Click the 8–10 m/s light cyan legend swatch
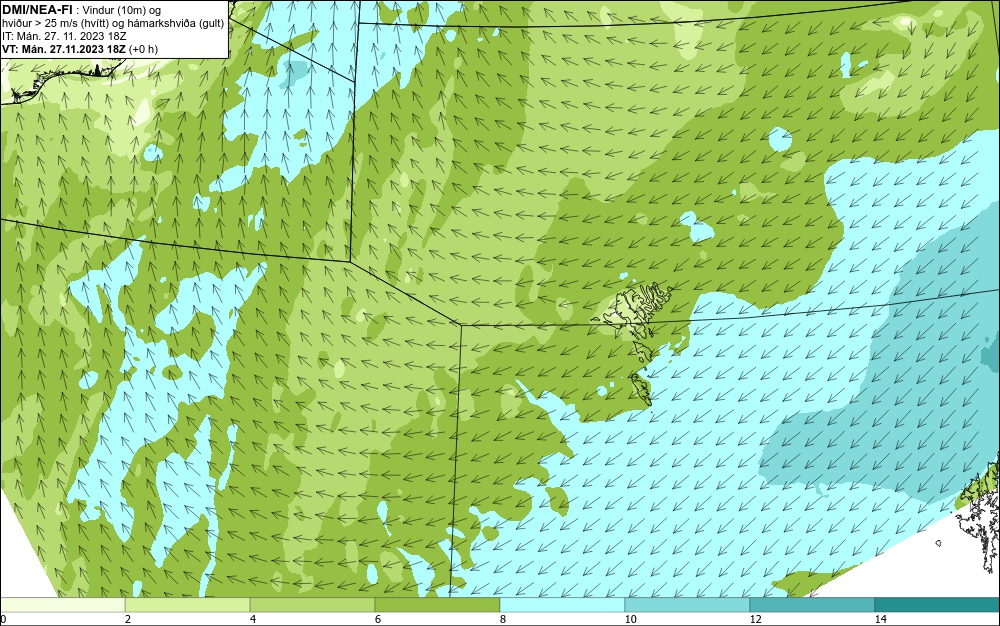1000x626 pixels. coord(562,605)
